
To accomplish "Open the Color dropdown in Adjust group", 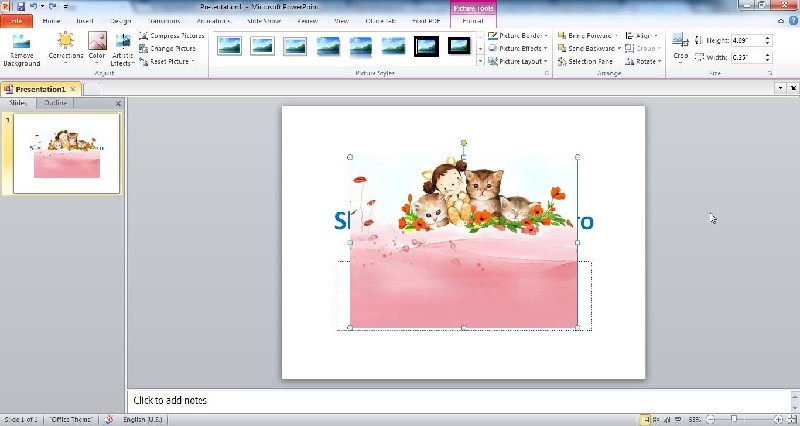I will point(97,48).
